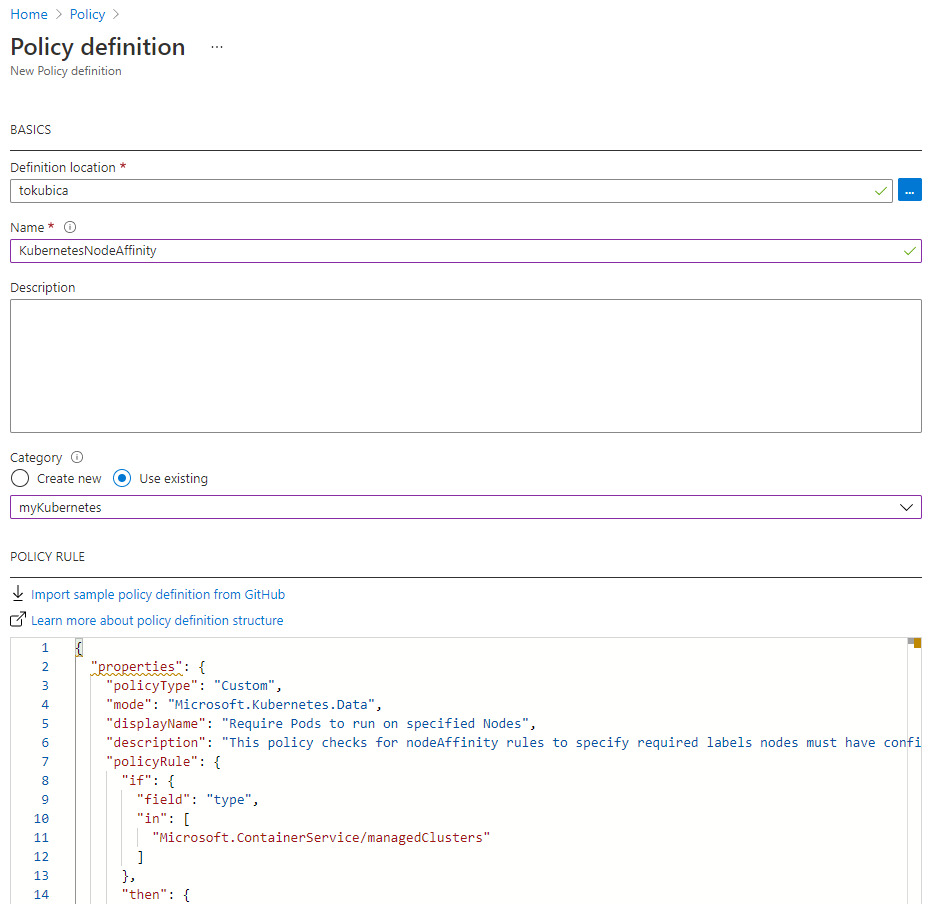This screenshot has width=946, height=904.
Task: Click the info icon next to Name
Action: pos(70,227)
